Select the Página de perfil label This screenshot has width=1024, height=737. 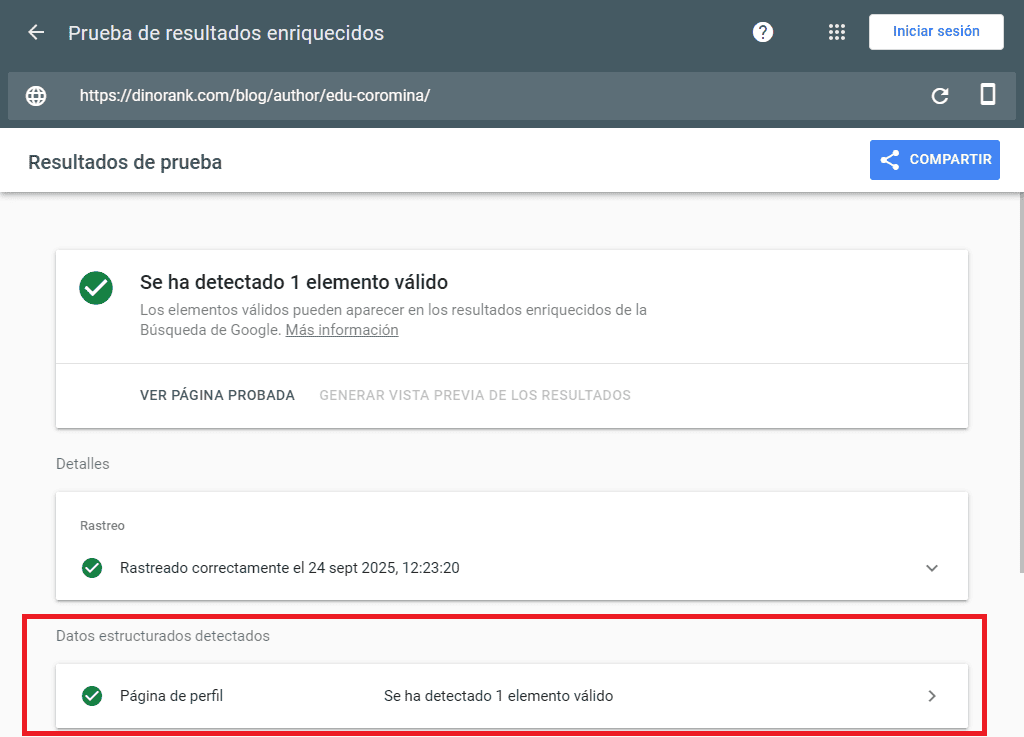pos(171,696)
